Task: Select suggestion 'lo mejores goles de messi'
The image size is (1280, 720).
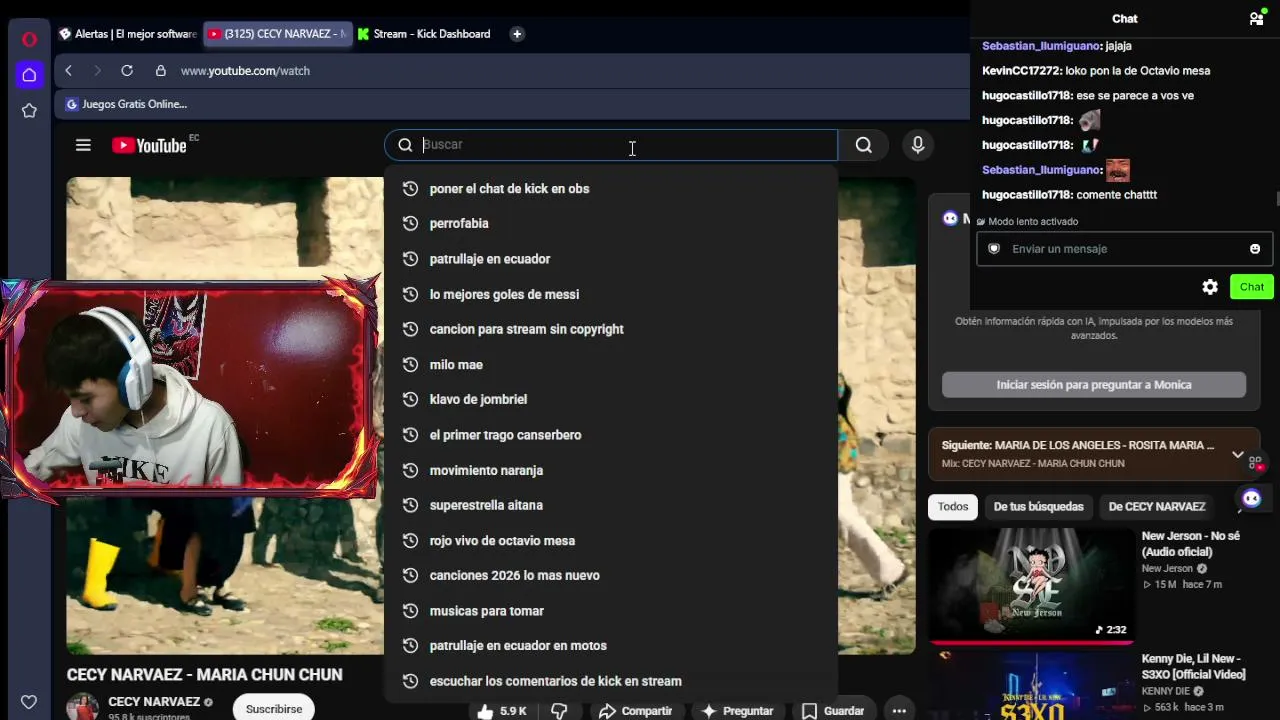Action: [611, 294]
